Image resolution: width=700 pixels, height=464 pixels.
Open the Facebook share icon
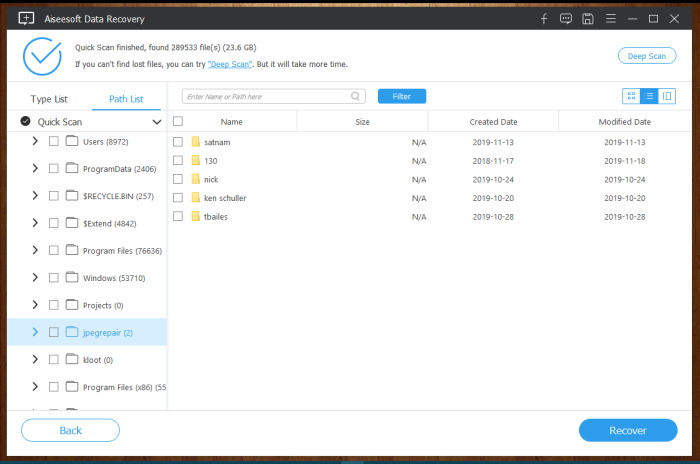coord(544,18)
